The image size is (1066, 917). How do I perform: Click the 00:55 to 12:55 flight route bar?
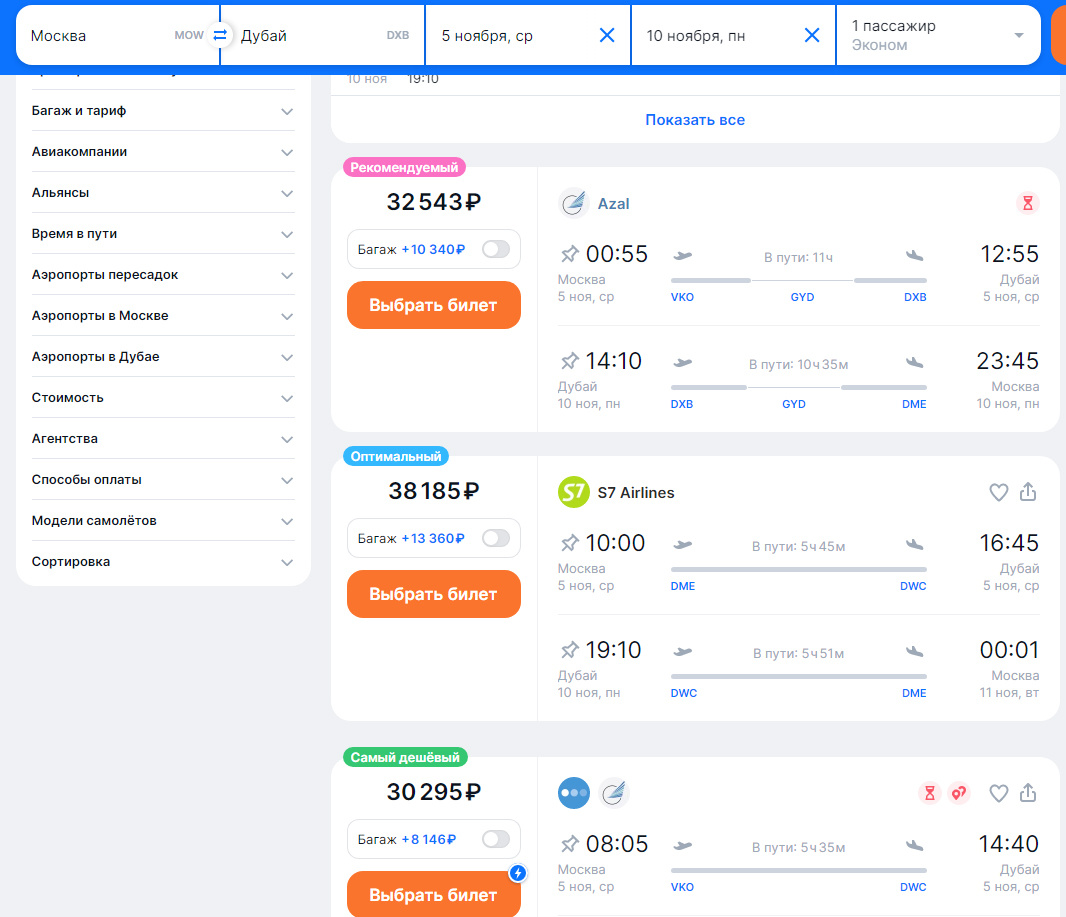click(799, 280)
